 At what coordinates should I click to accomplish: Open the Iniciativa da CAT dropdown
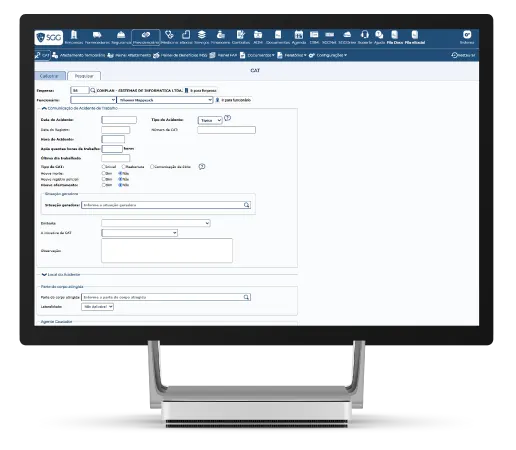point(139,233)
